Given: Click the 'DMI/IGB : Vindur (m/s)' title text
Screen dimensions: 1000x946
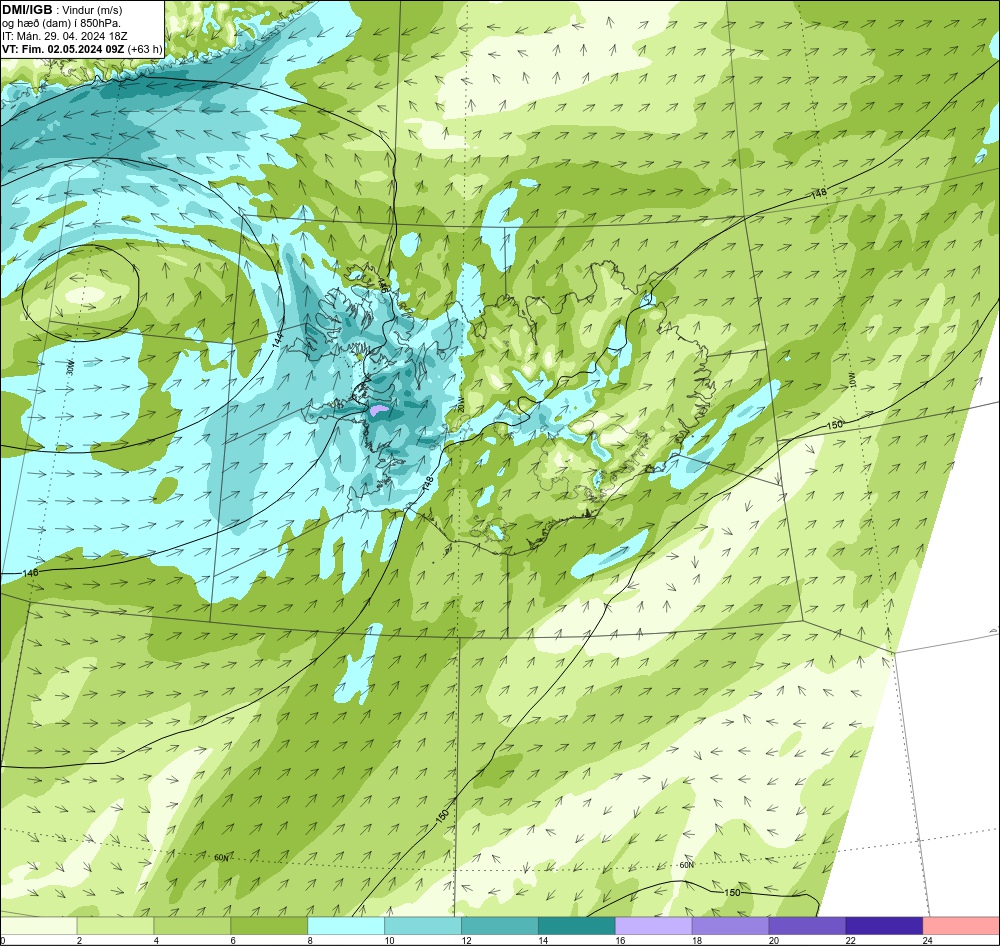Looking at the screenshot, I should pyautogui.click(x=62, y=10).
